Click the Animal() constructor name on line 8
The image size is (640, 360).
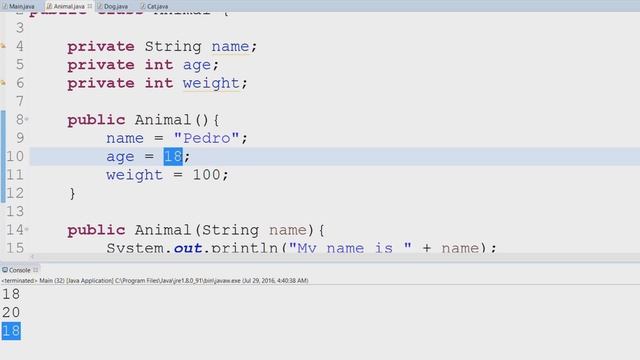[163, 120]
